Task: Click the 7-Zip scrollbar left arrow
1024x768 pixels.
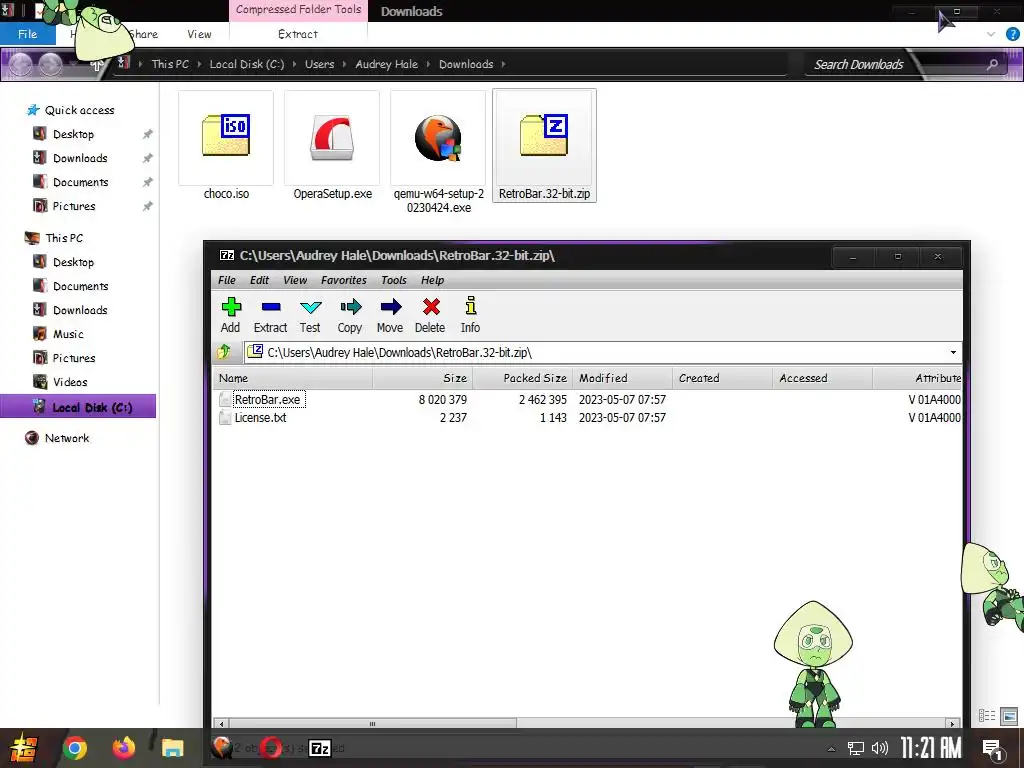Action: (221, 724)
